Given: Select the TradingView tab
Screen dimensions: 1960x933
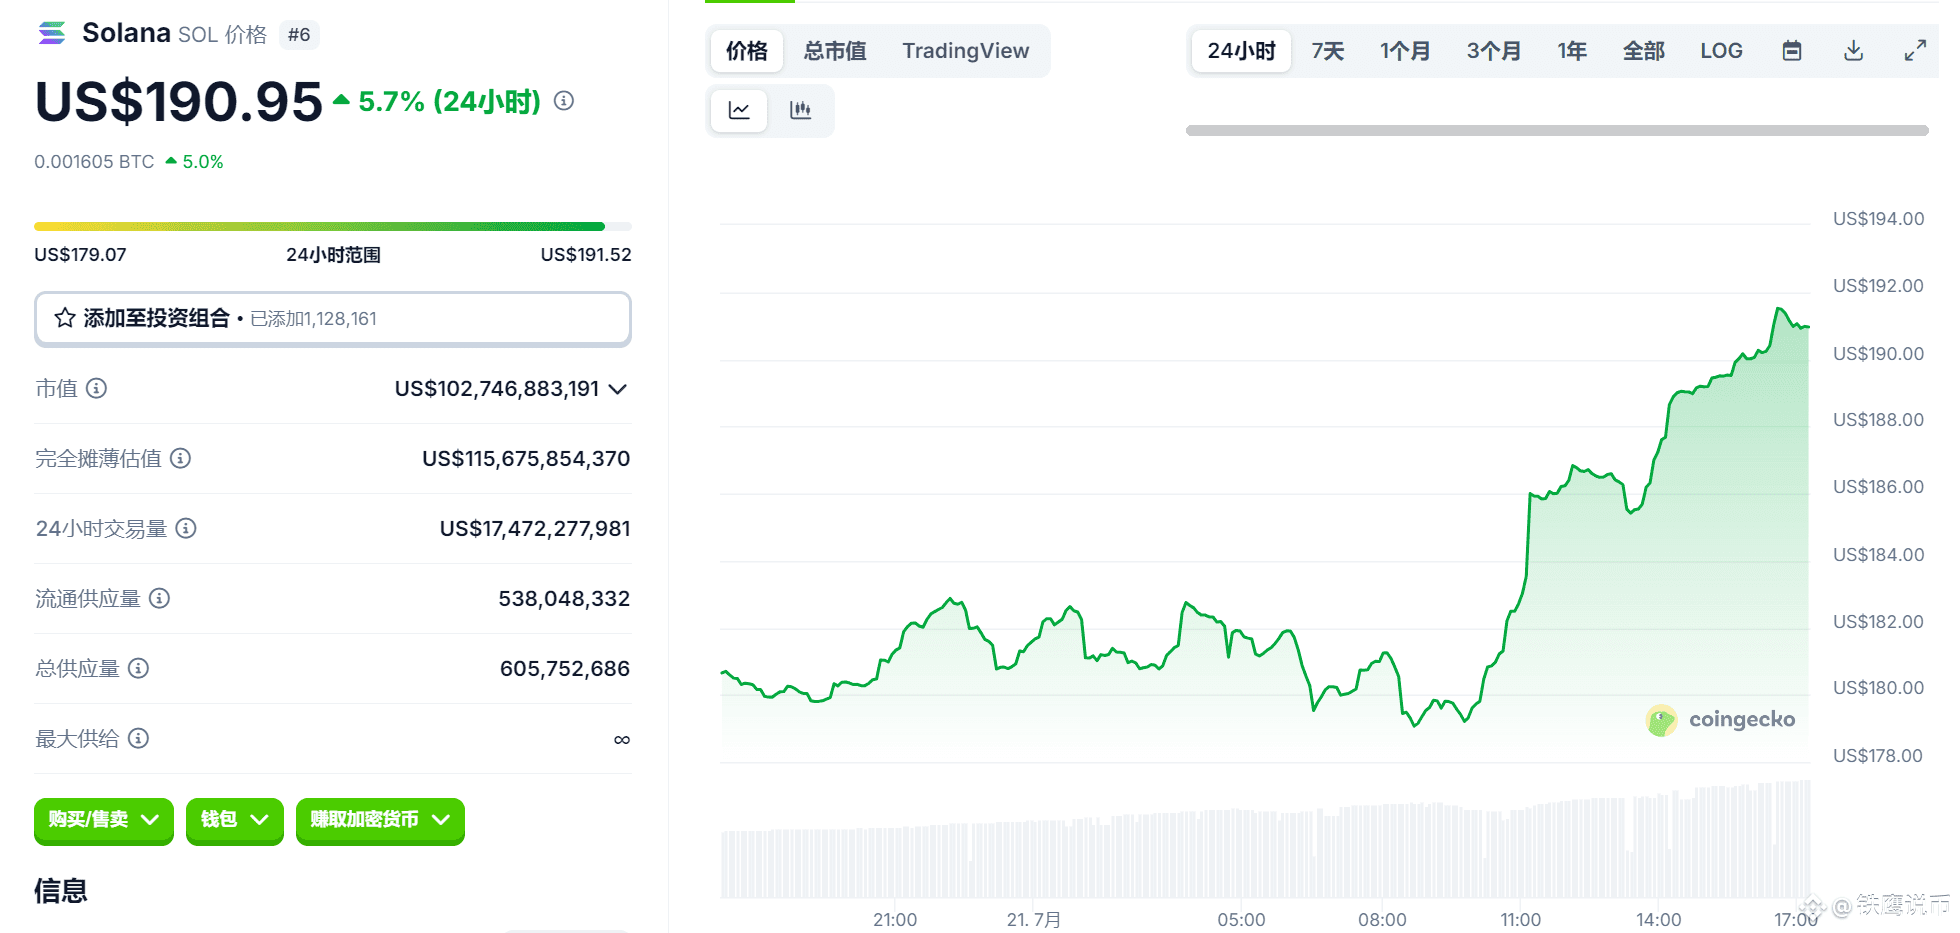Looking at the screenshot, I should pos(965,51).
